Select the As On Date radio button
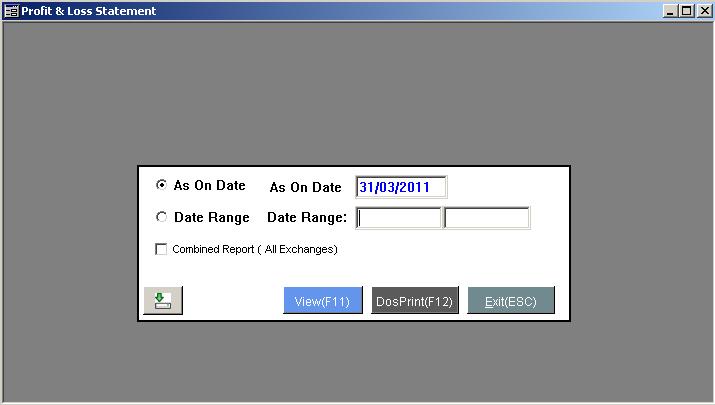 click(x=162, y=186)
